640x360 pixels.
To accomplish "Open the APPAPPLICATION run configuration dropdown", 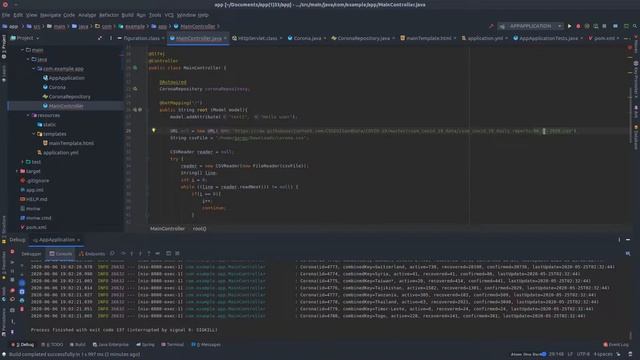I will 531,26.
